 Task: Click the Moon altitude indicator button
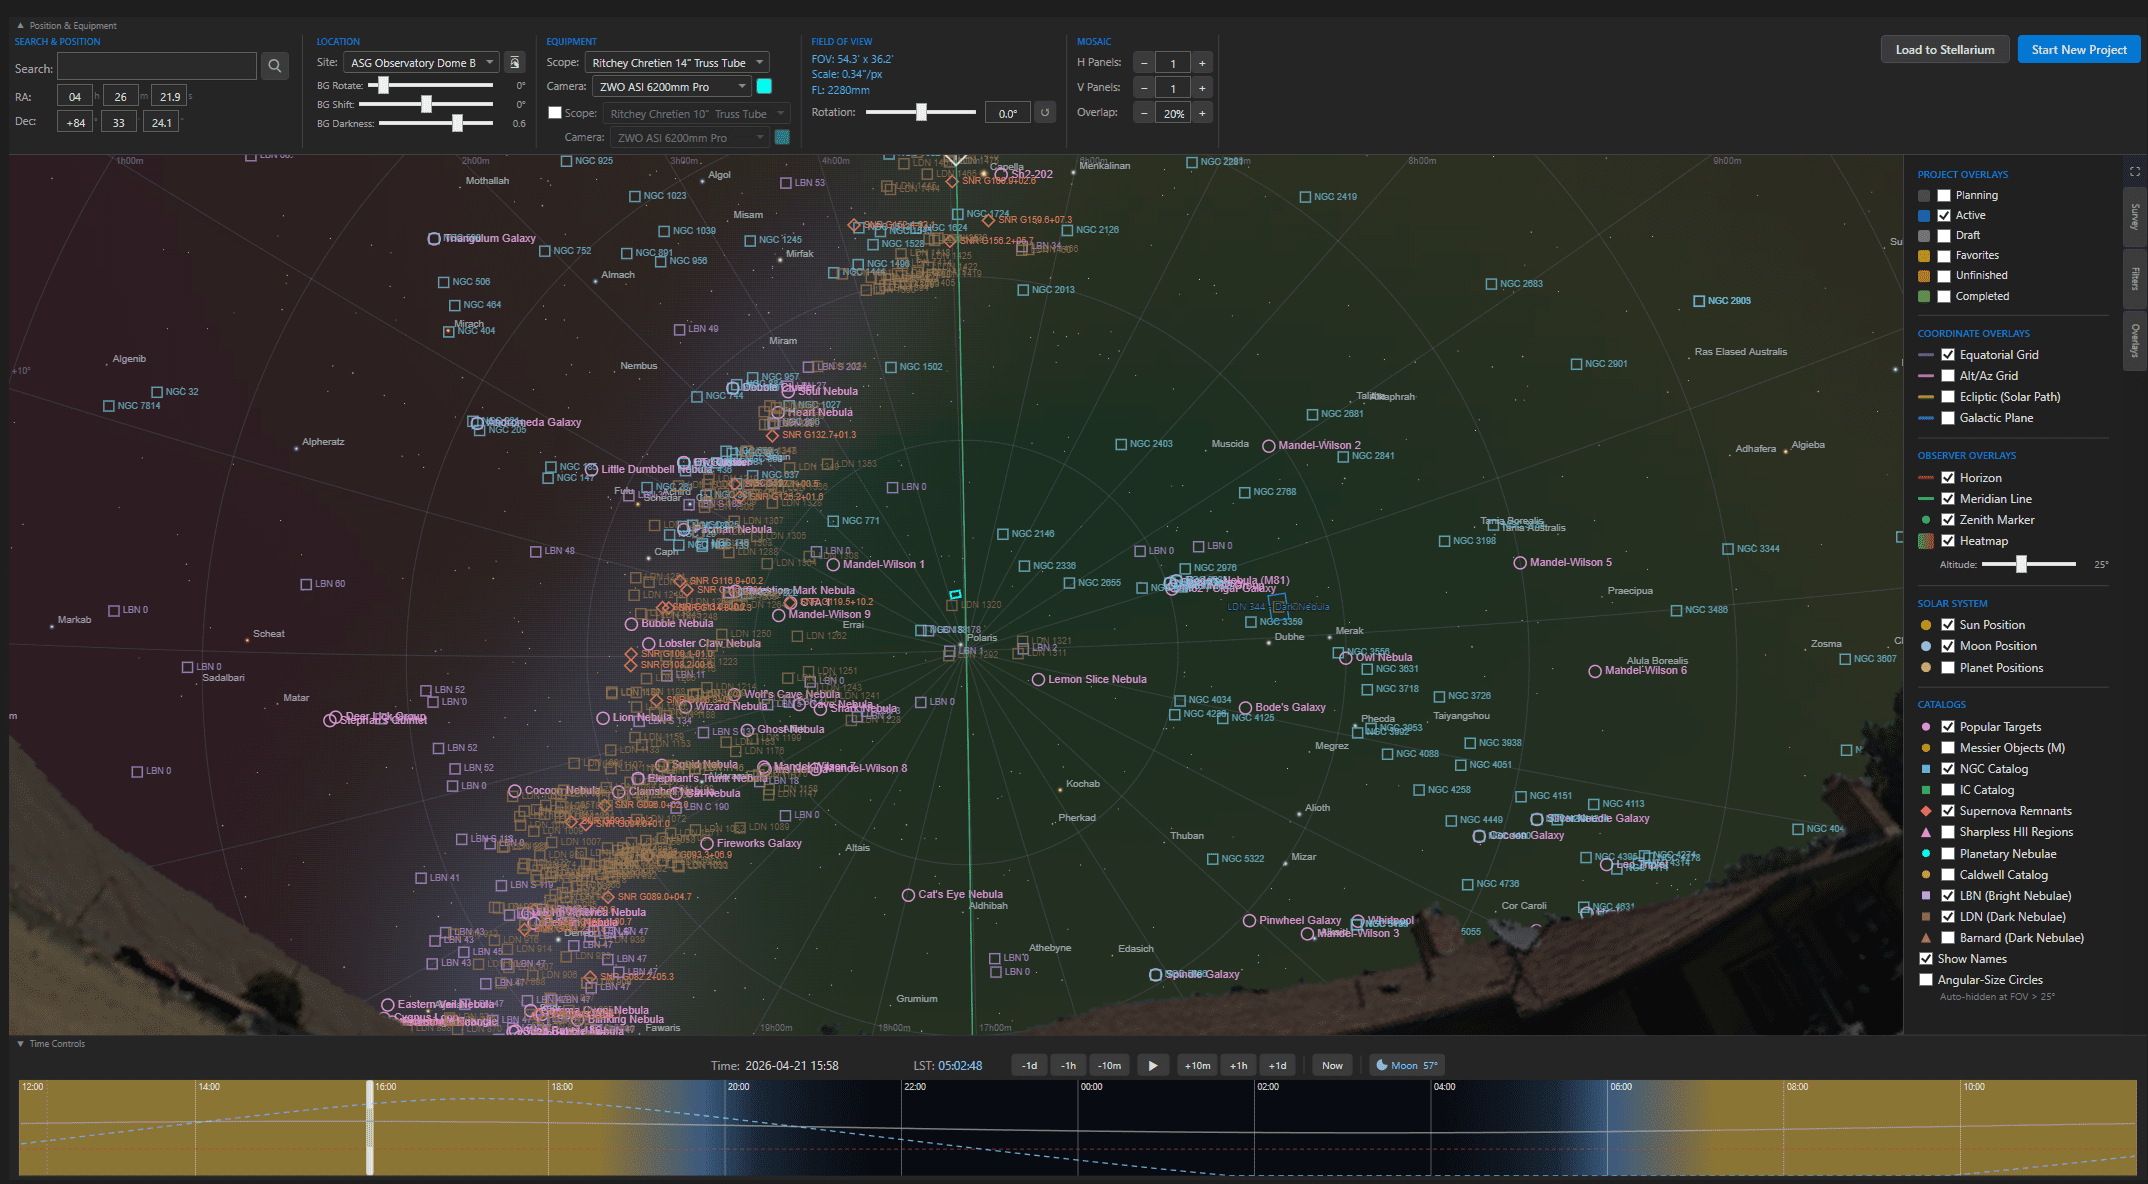click(x=1406, y=1066)
